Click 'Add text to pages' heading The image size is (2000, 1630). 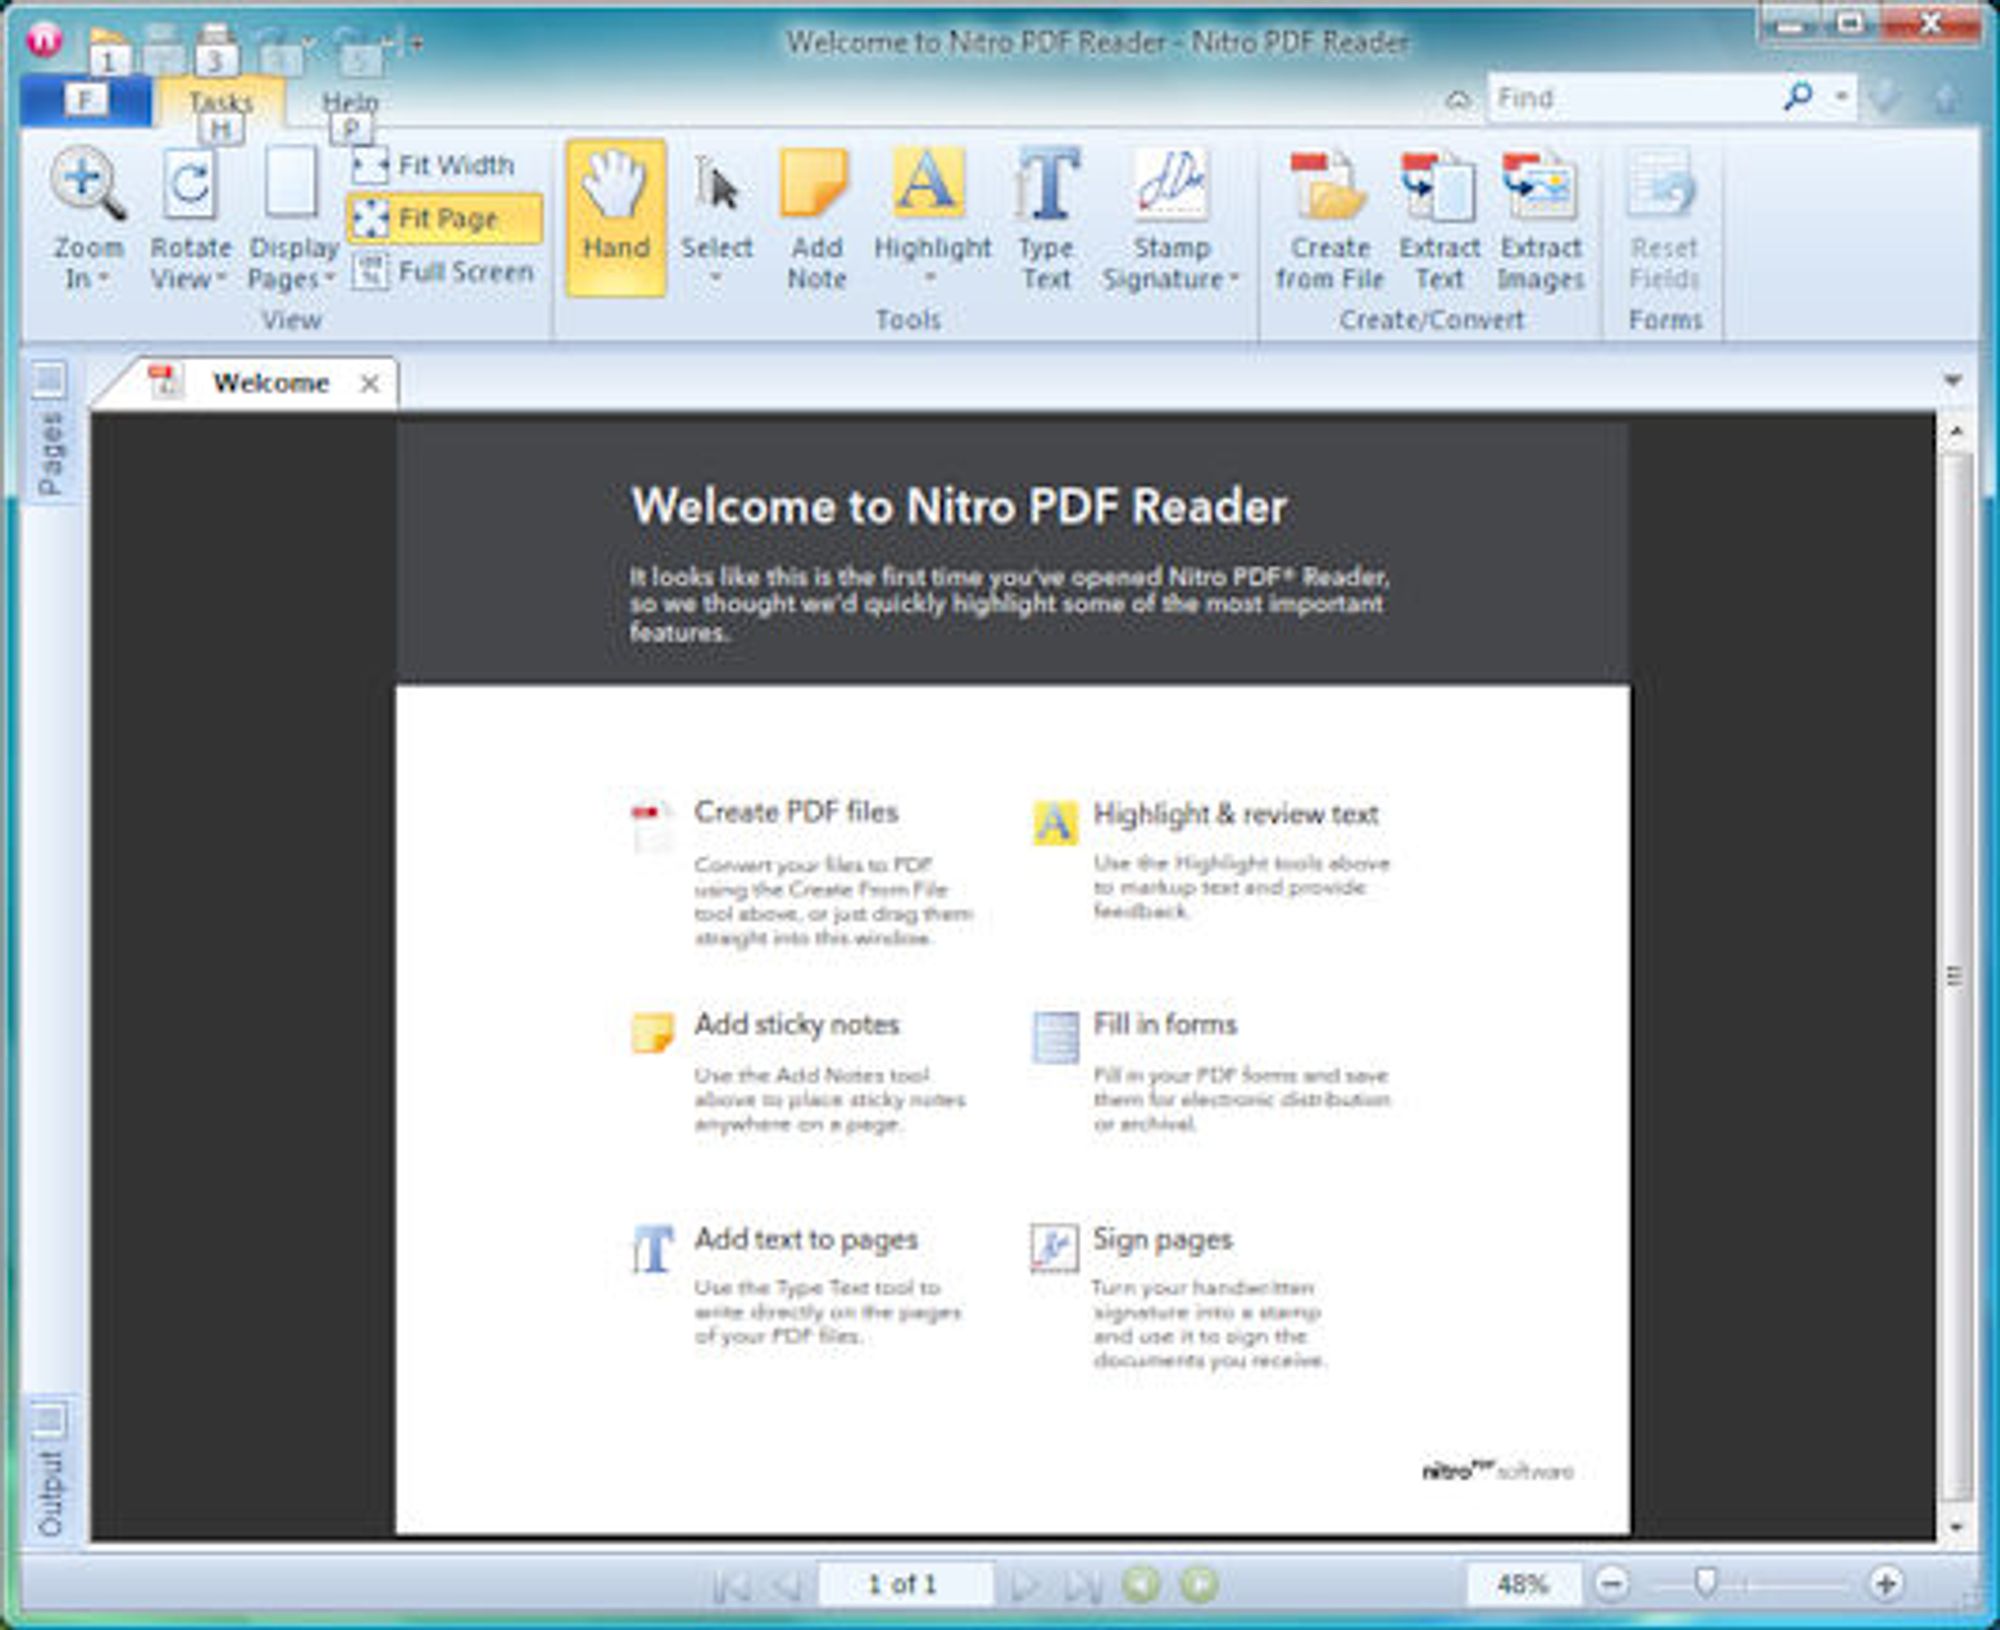(x=806, y=1240)
